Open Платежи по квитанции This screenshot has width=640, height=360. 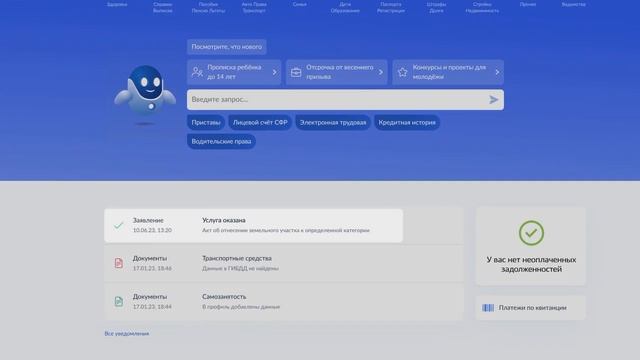[x=531, y=308]
